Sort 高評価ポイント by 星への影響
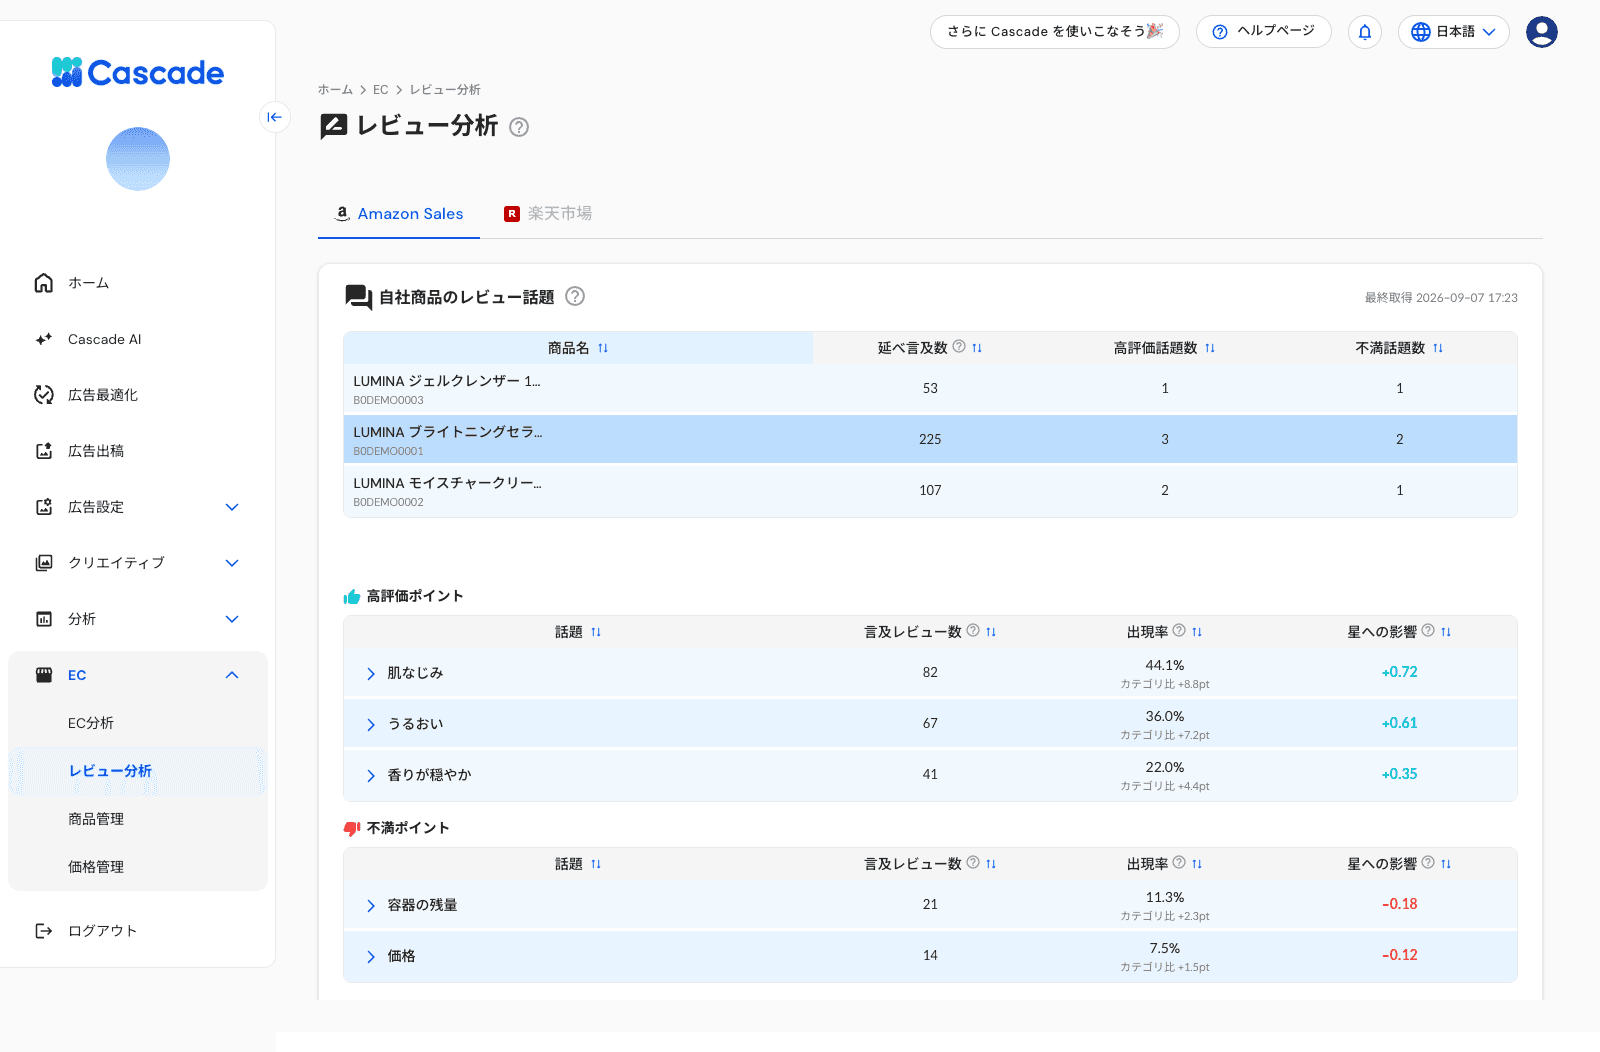The width and height of the screenshot is (1600, 1052). point(1446,632)
